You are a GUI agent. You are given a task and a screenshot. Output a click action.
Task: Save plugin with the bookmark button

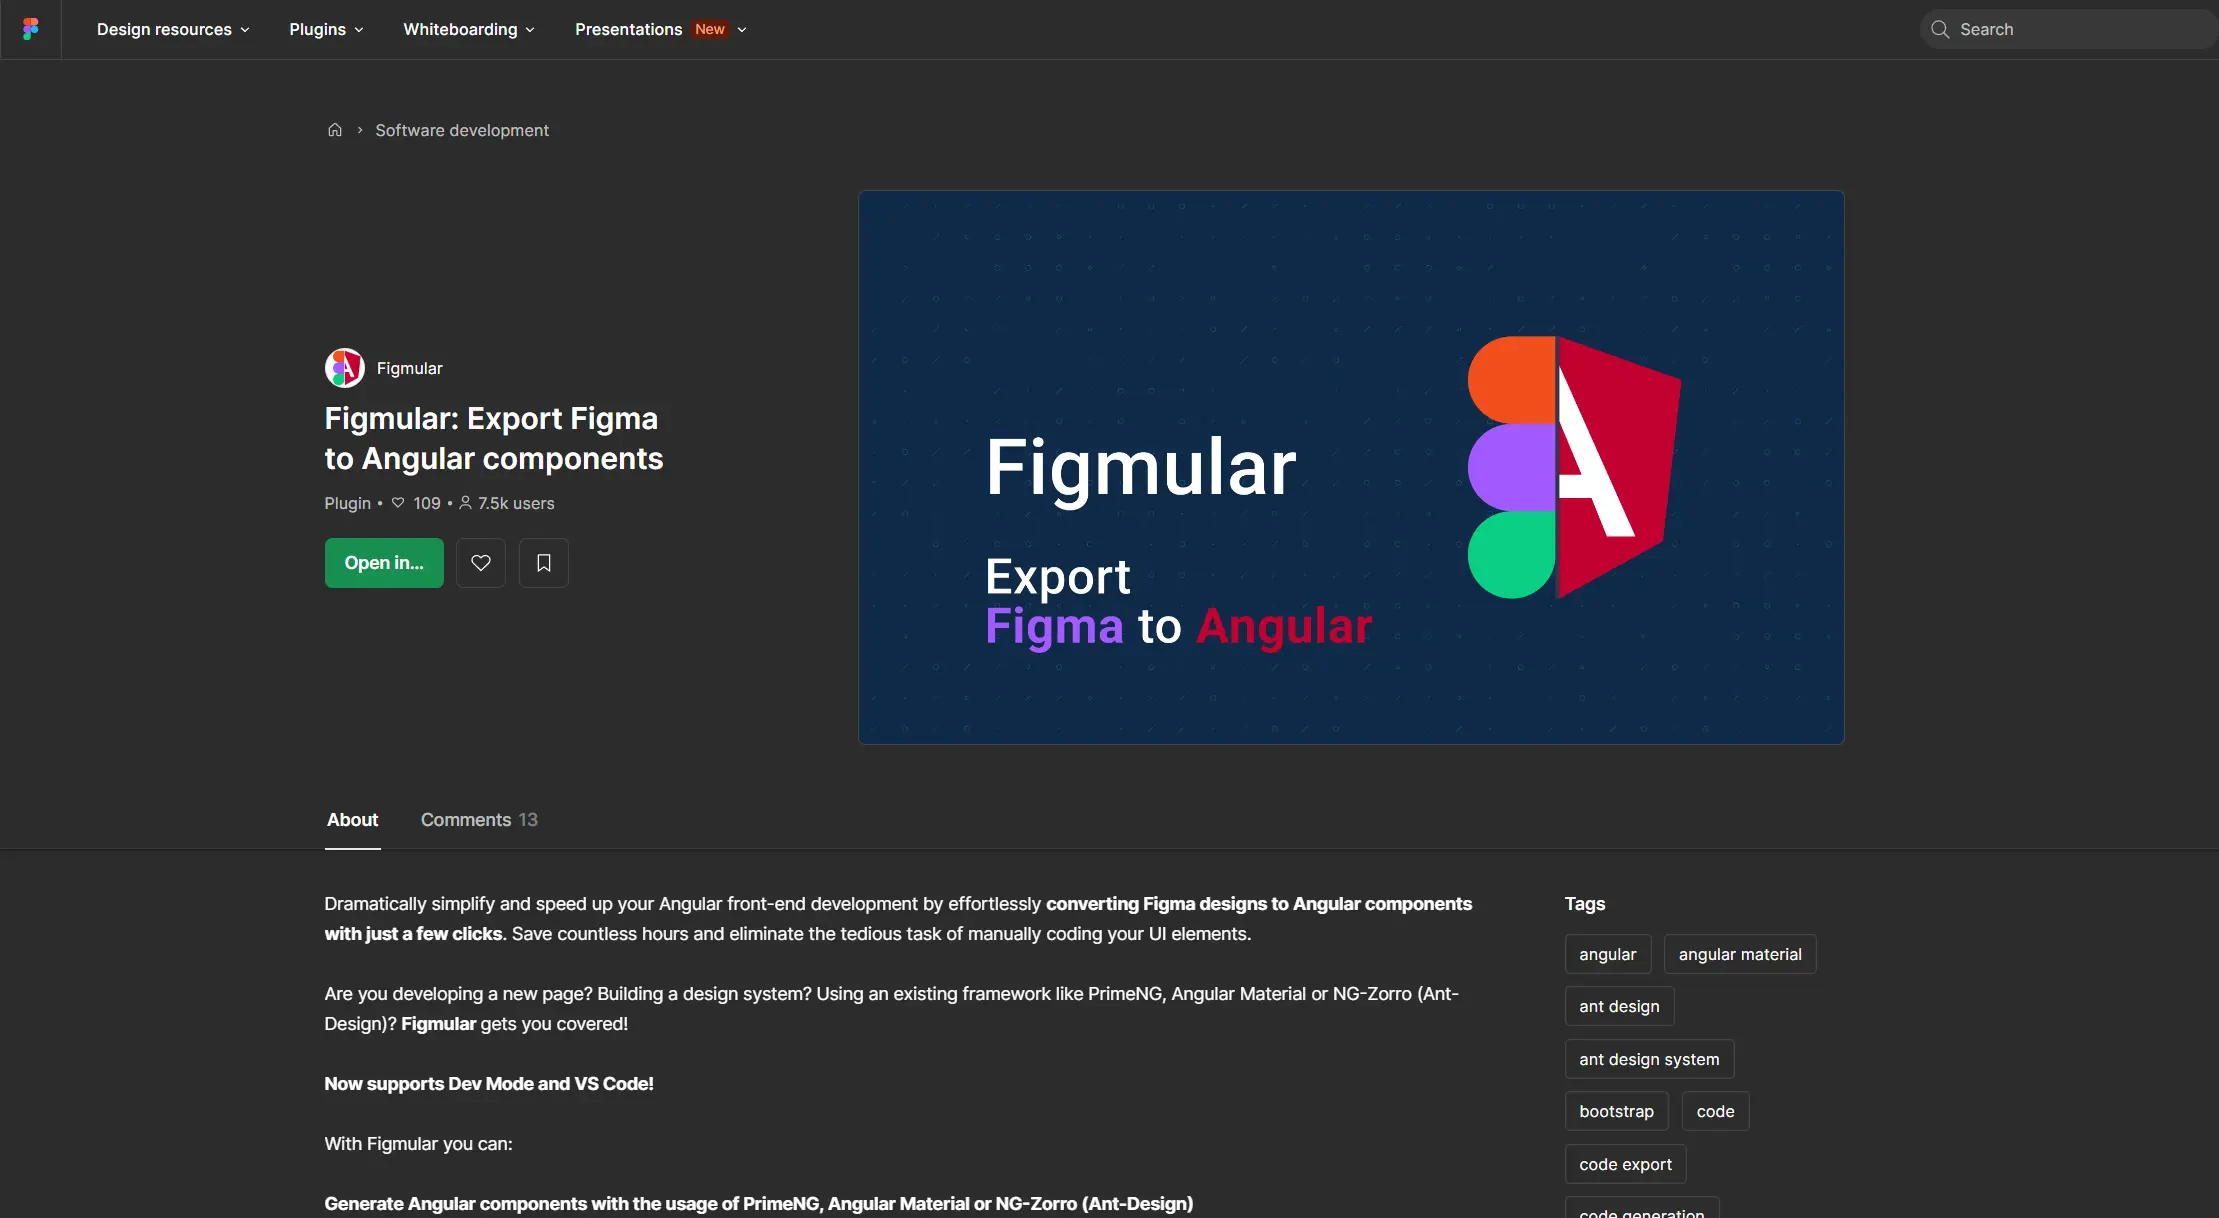coord(544,563)
